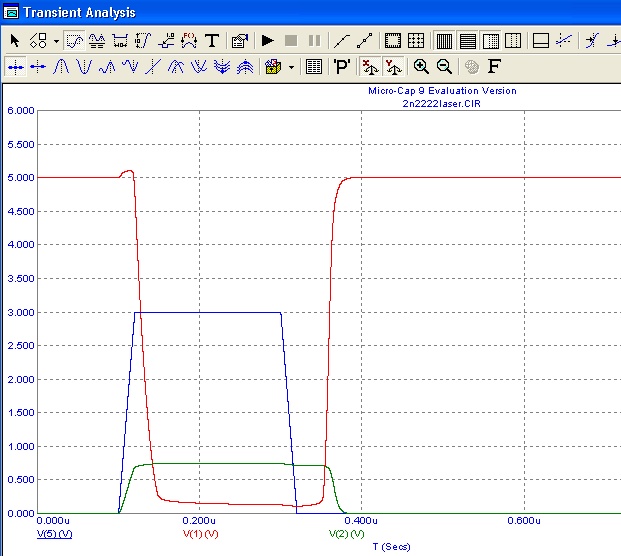The image size is (621, 556).
Task: Click the vertical grid lines toggle icon
Action: coord(443,41)
